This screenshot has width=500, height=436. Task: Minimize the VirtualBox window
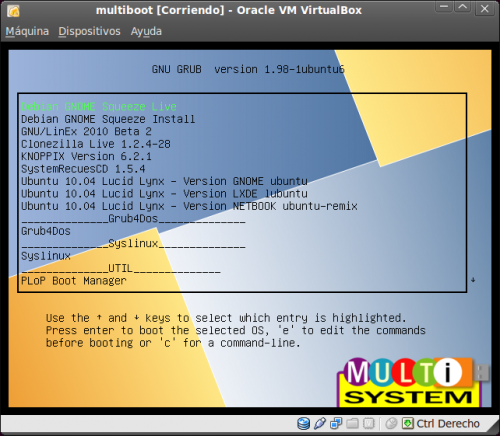point(444,7)
